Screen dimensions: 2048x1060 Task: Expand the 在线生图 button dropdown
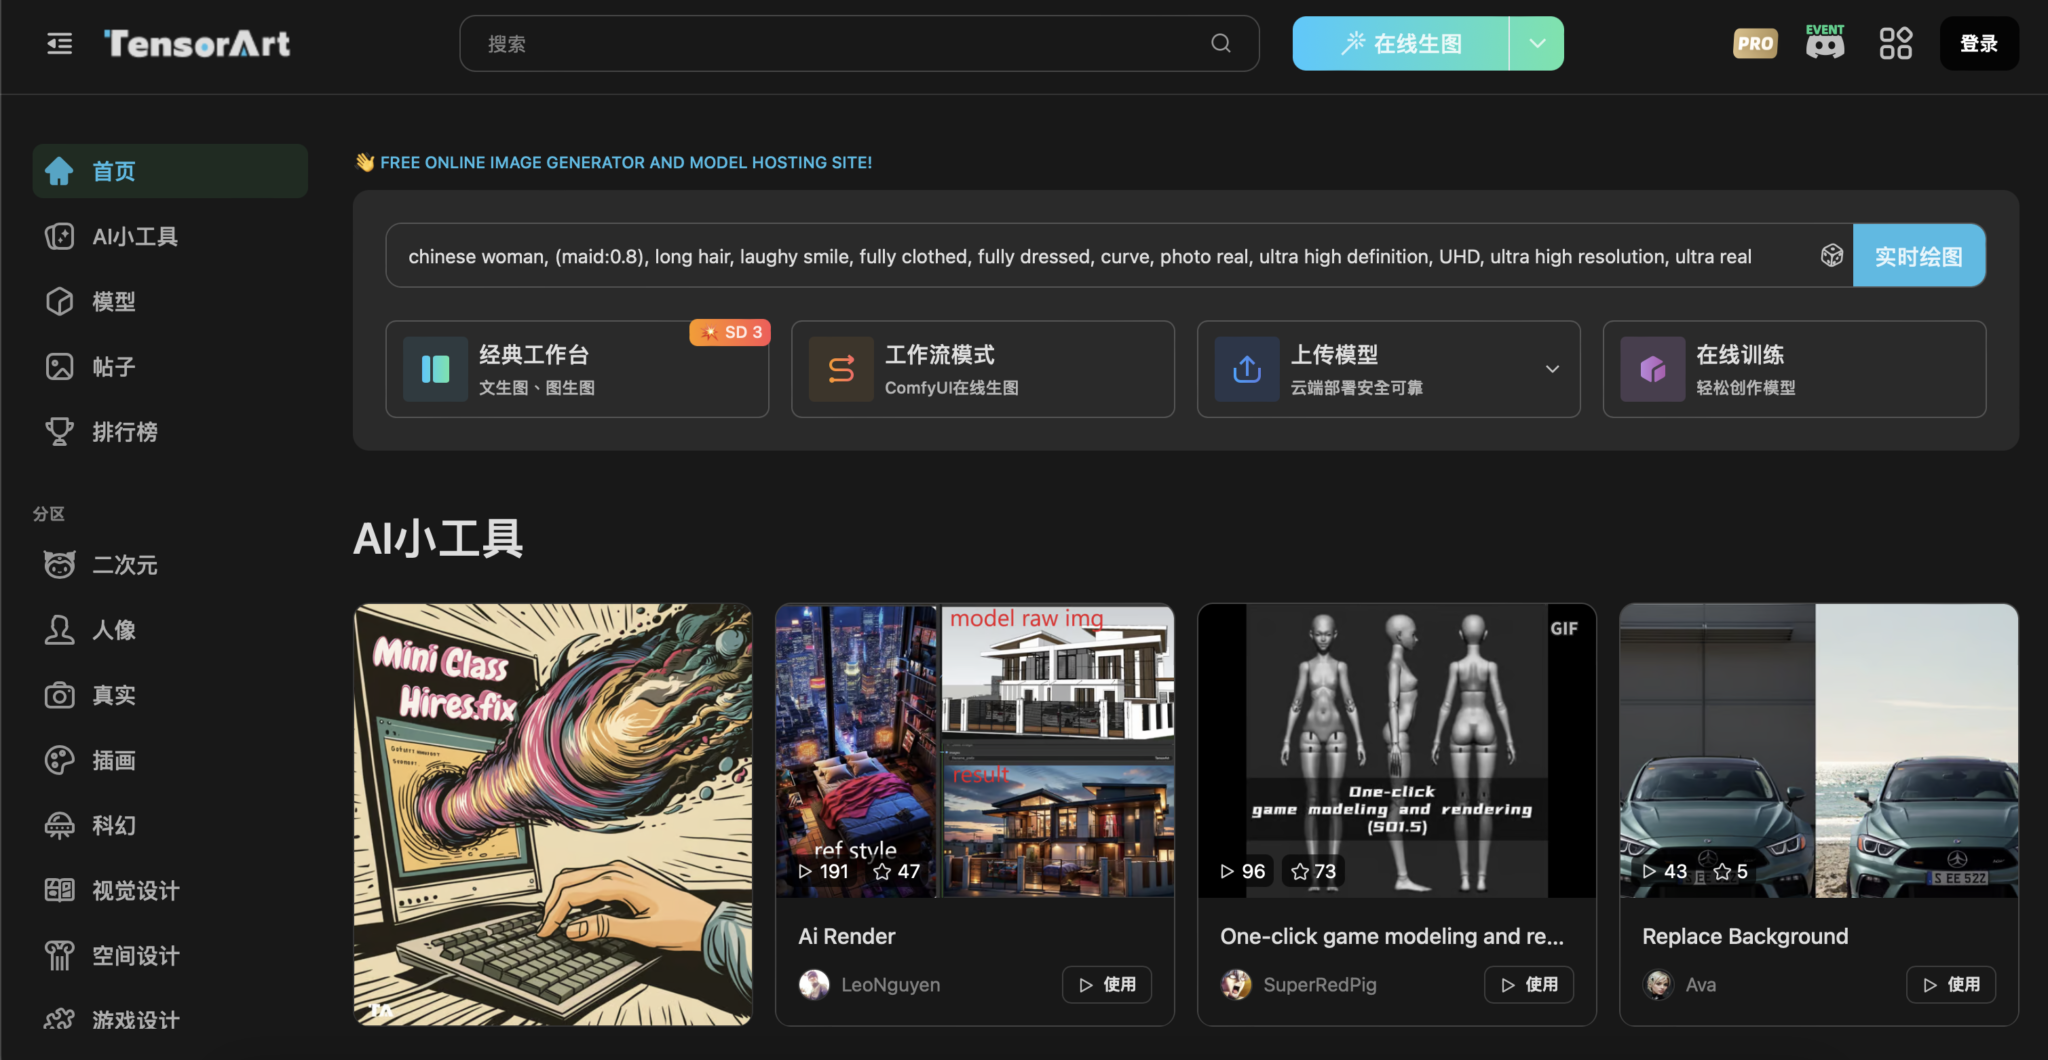(1537, 43)
